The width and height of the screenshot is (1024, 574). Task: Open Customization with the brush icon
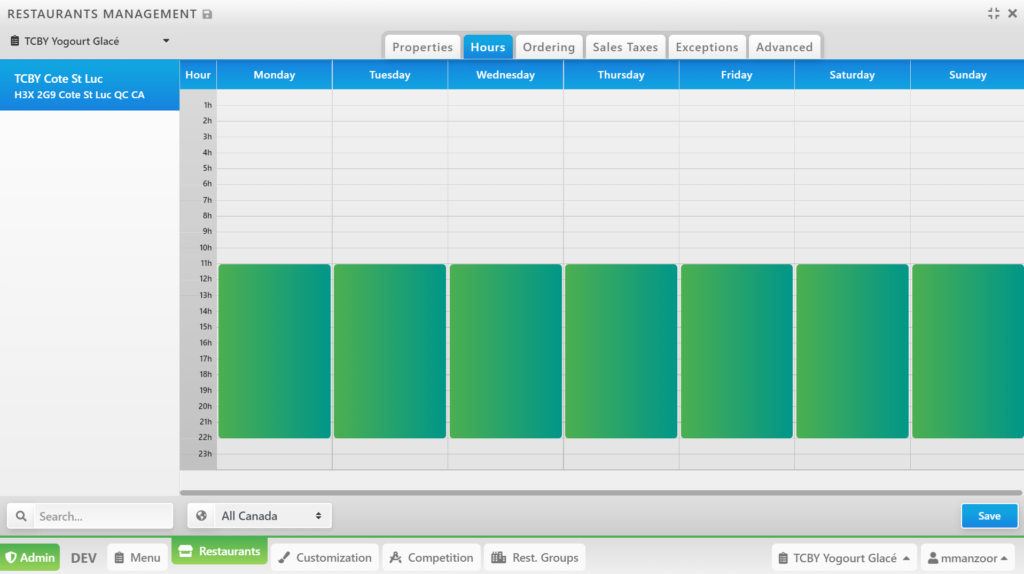pos(325,558)
